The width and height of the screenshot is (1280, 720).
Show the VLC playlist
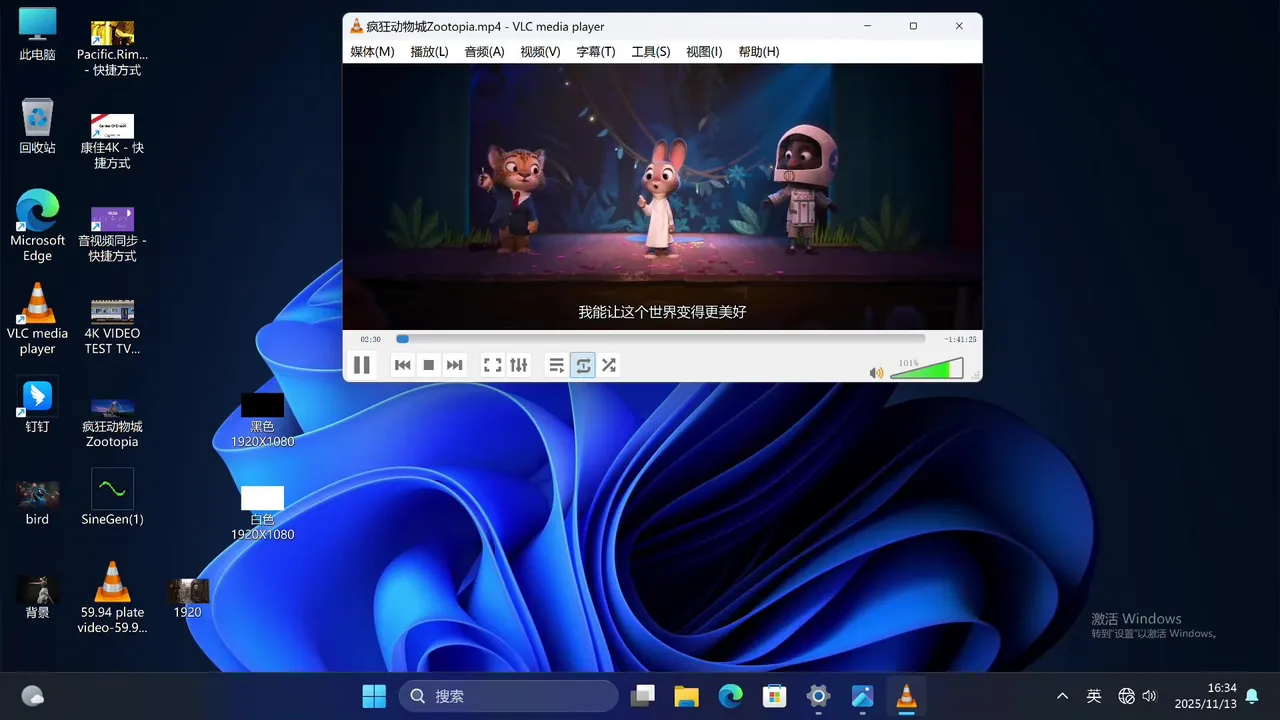coord(557,365)
